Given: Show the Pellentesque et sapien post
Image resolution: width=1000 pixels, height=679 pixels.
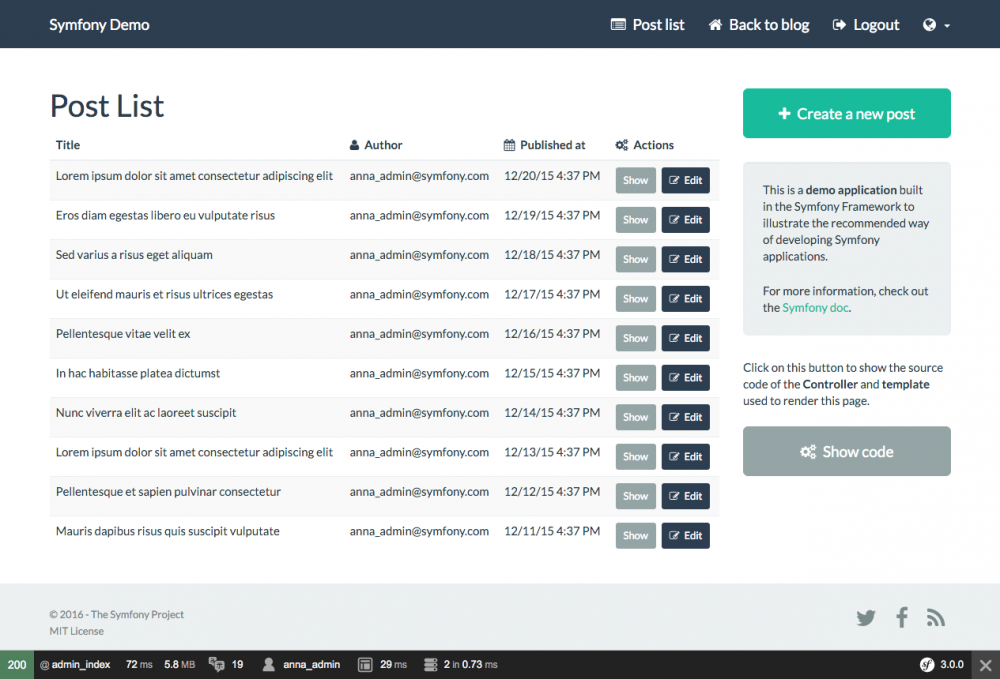Looking at the screenshot, I should 635,497.
